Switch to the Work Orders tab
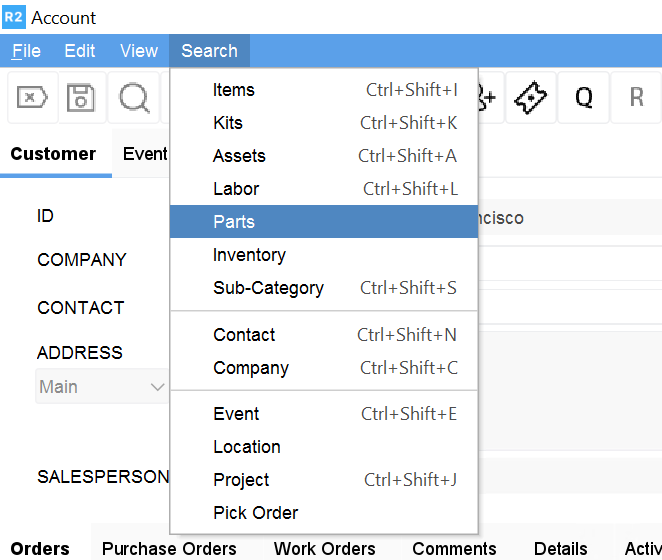This screenshot has height=560, width=662. (324, 548)
